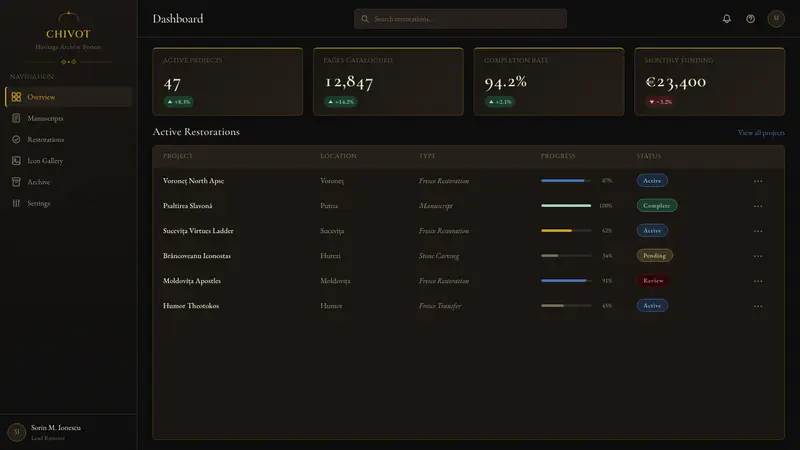This screenshot has width=800, height=450.
Task: Open the Completion Rate 94.2% card
Action: point(549,82)
